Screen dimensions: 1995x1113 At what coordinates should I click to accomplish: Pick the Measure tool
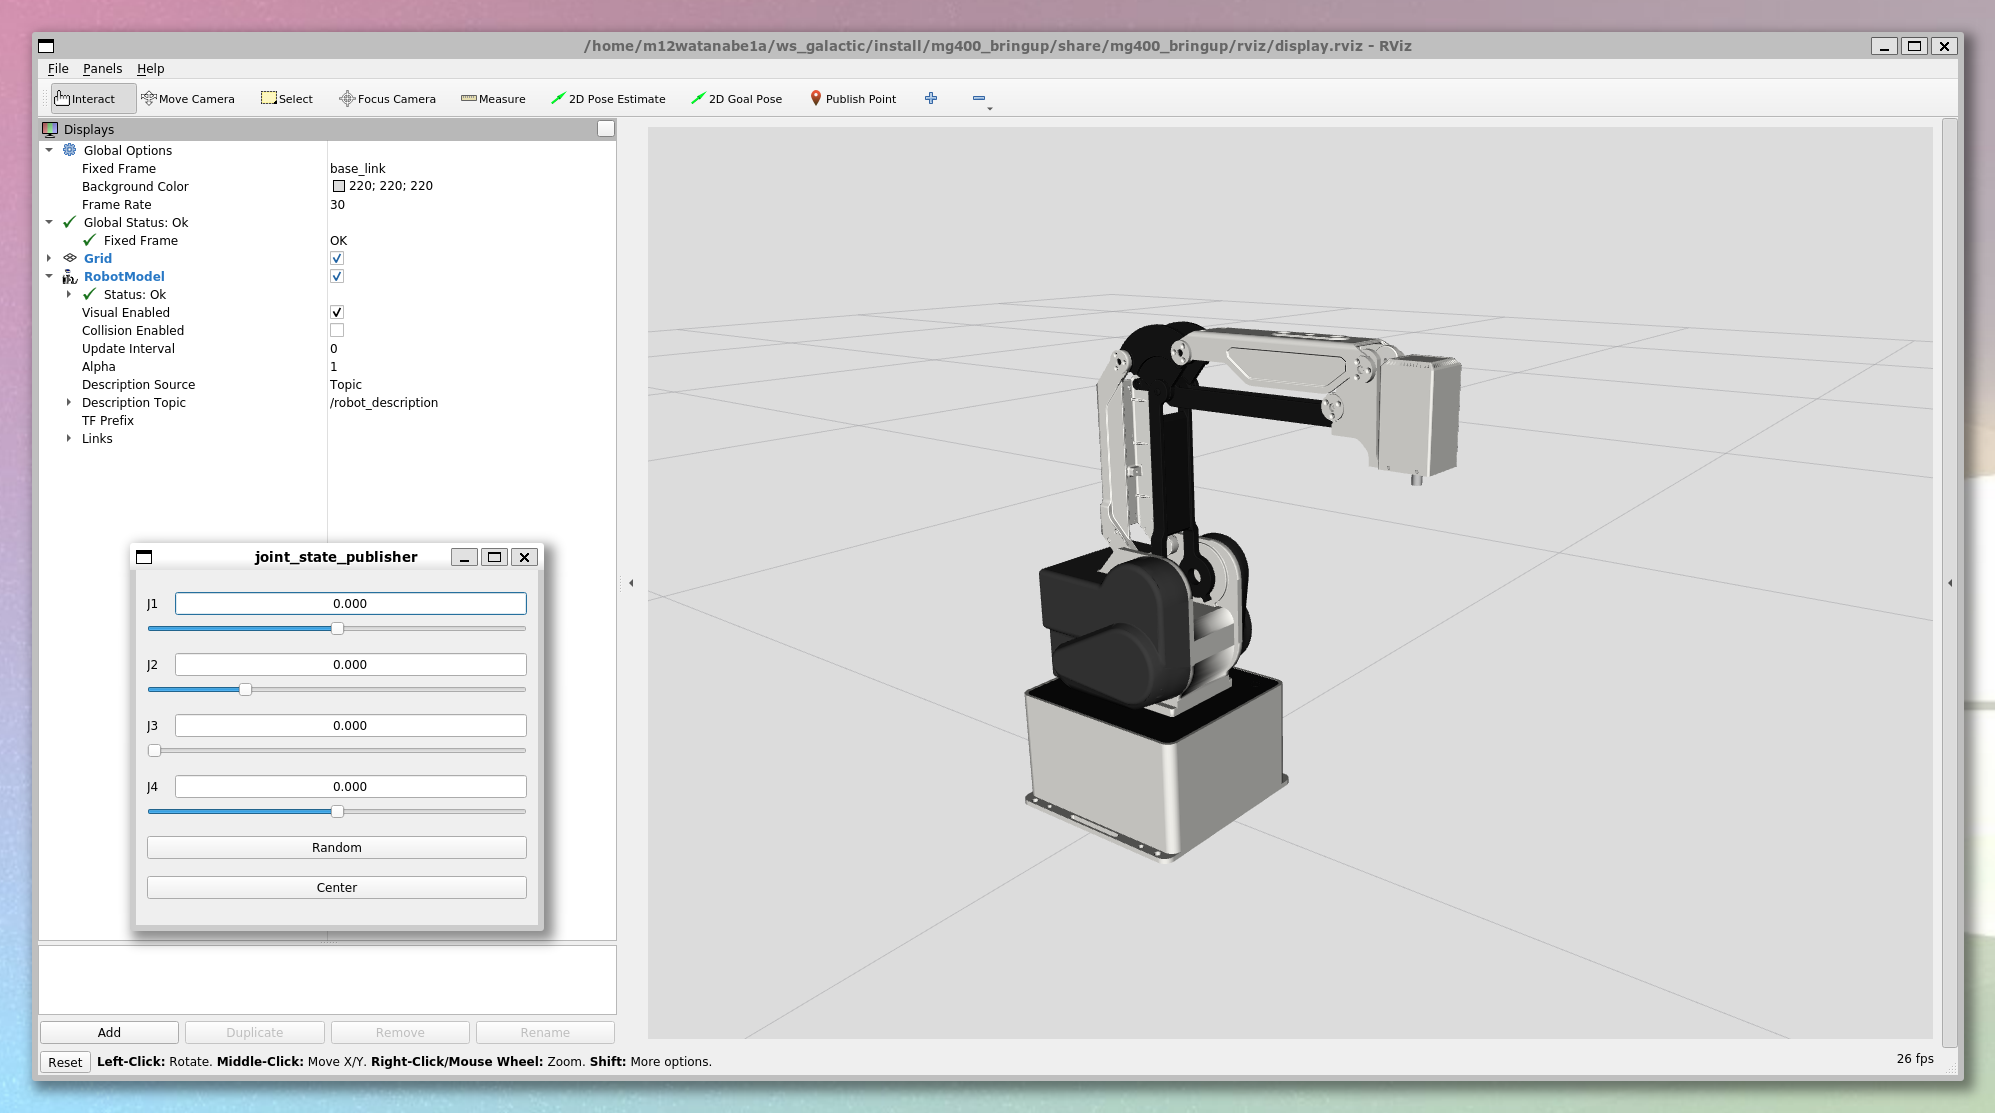coord(493,99)
